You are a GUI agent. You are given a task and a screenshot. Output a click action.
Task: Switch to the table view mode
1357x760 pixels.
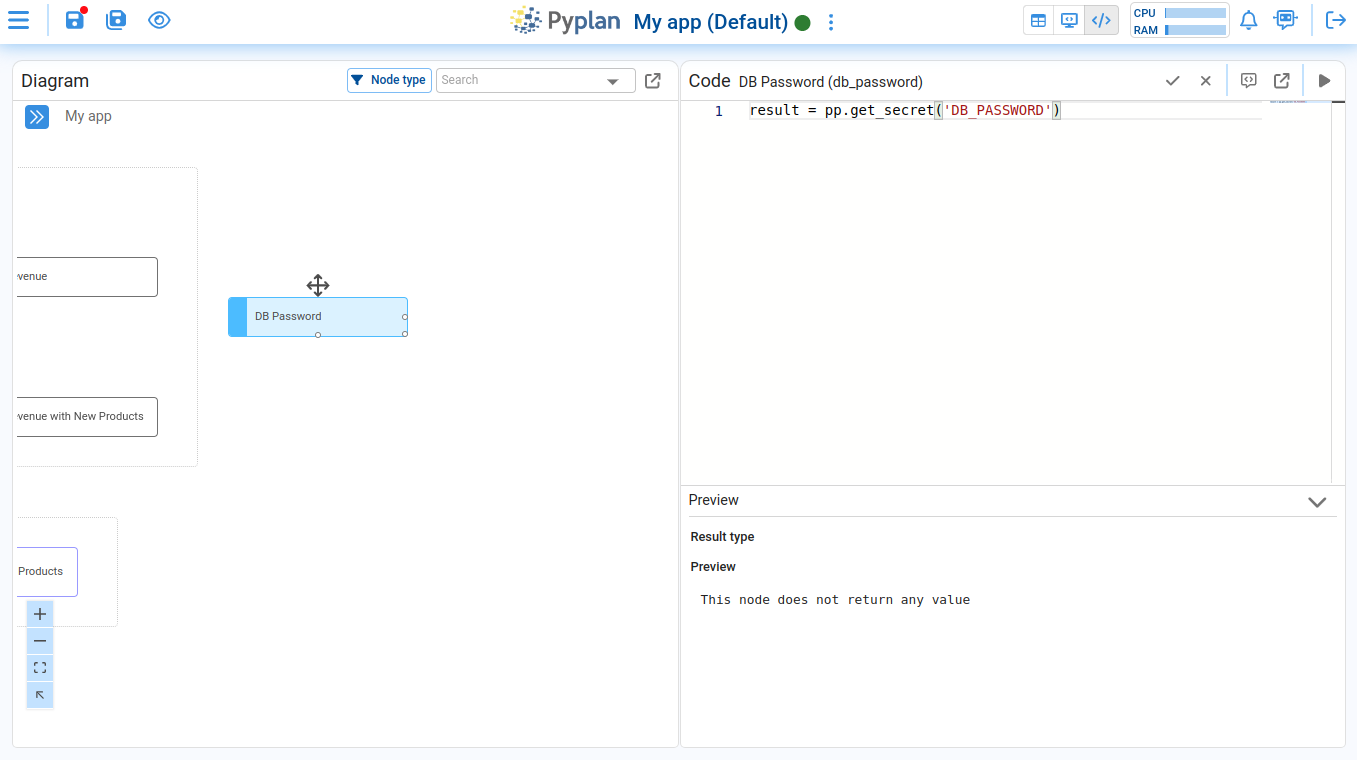1039,20
